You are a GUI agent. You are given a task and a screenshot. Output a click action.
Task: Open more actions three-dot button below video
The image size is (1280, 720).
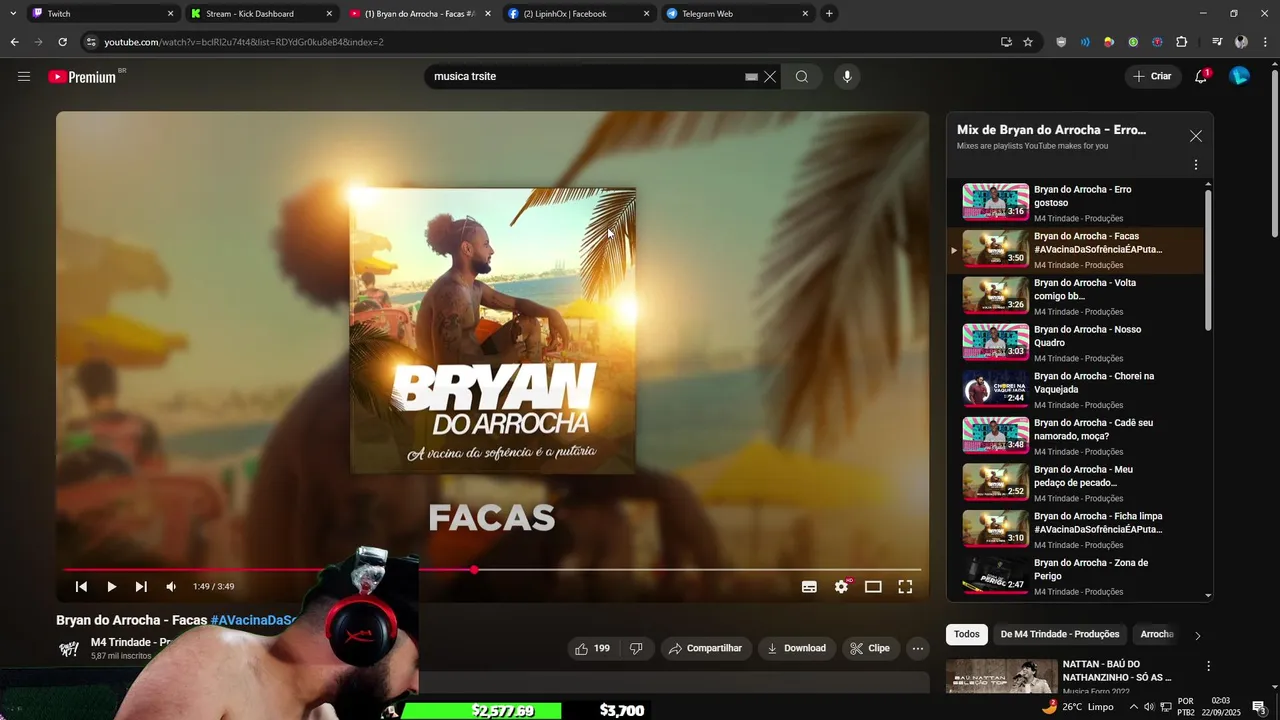coord(917,648)
